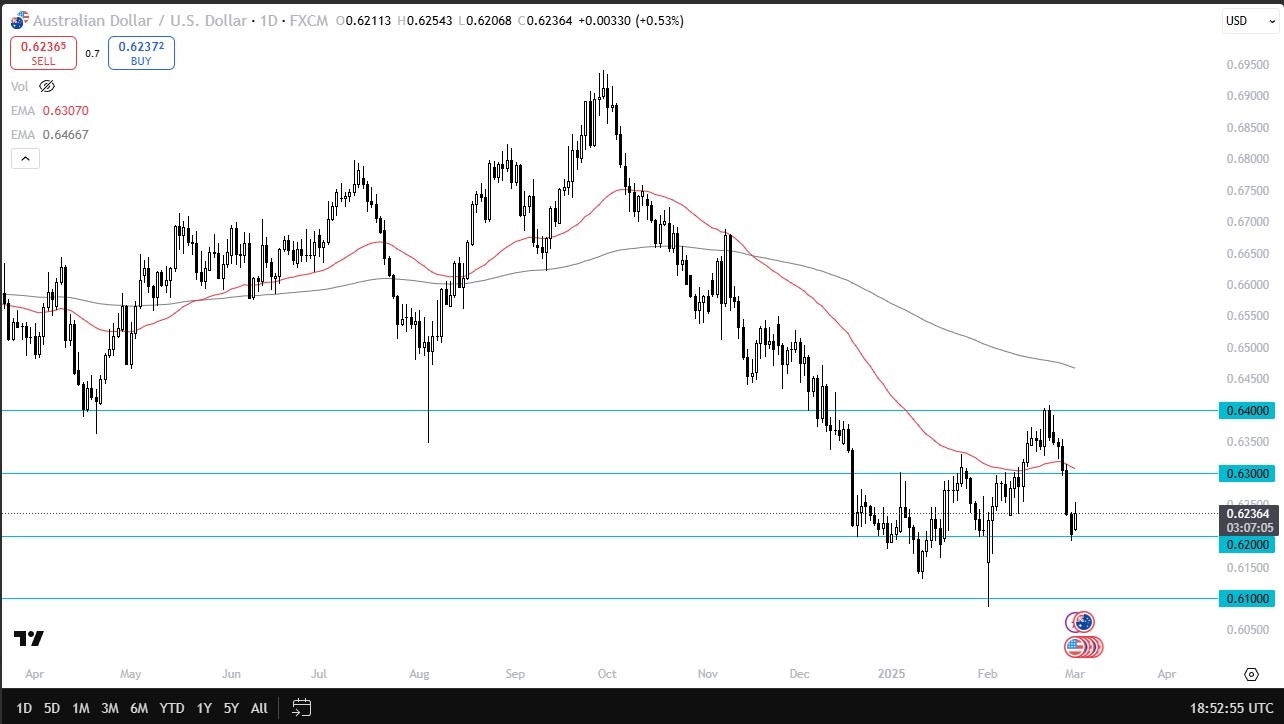Open timezone menu at the UTC clock
The height and width of the screenshot is (724, 1284).
click(x=1232, y=708)
